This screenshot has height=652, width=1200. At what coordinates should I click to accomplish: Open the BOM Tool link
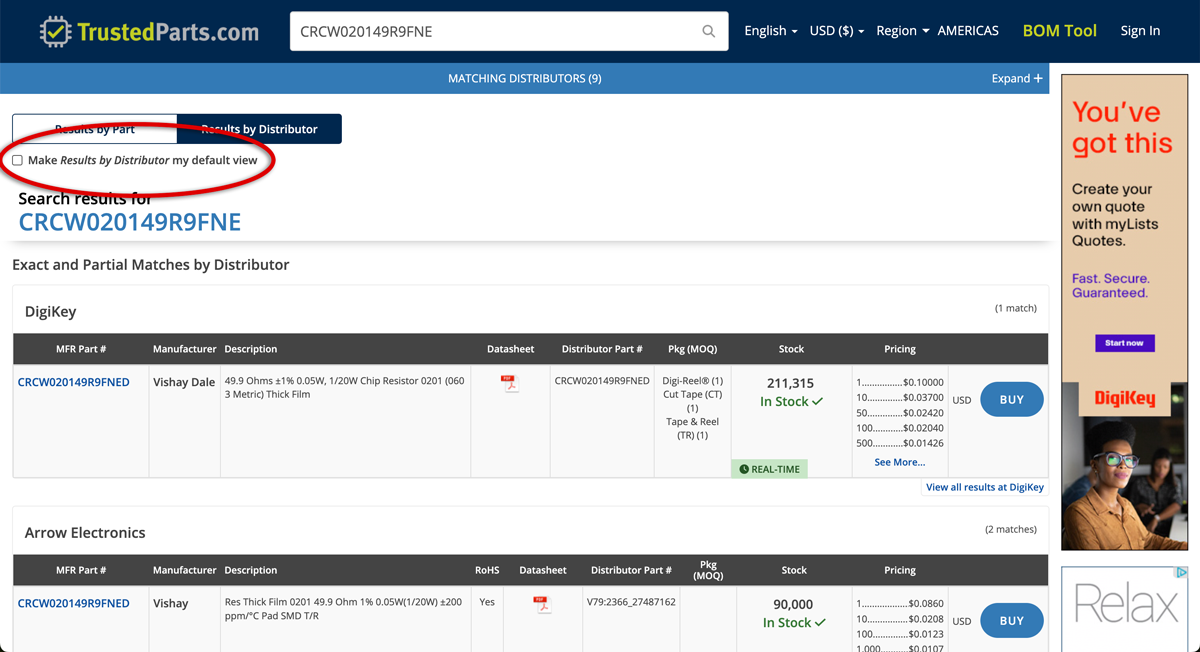click(x=1059, y=31)
